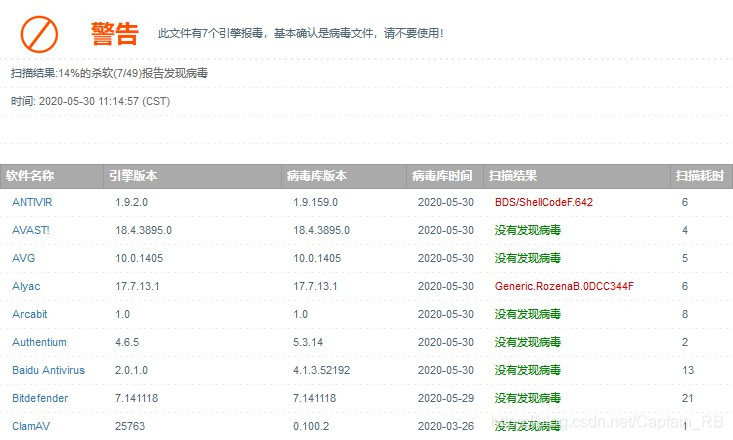733x440 pixels.
Task: Click Bitdefender scan time 21
Action: pyautogui.click(x=688, y=398)
